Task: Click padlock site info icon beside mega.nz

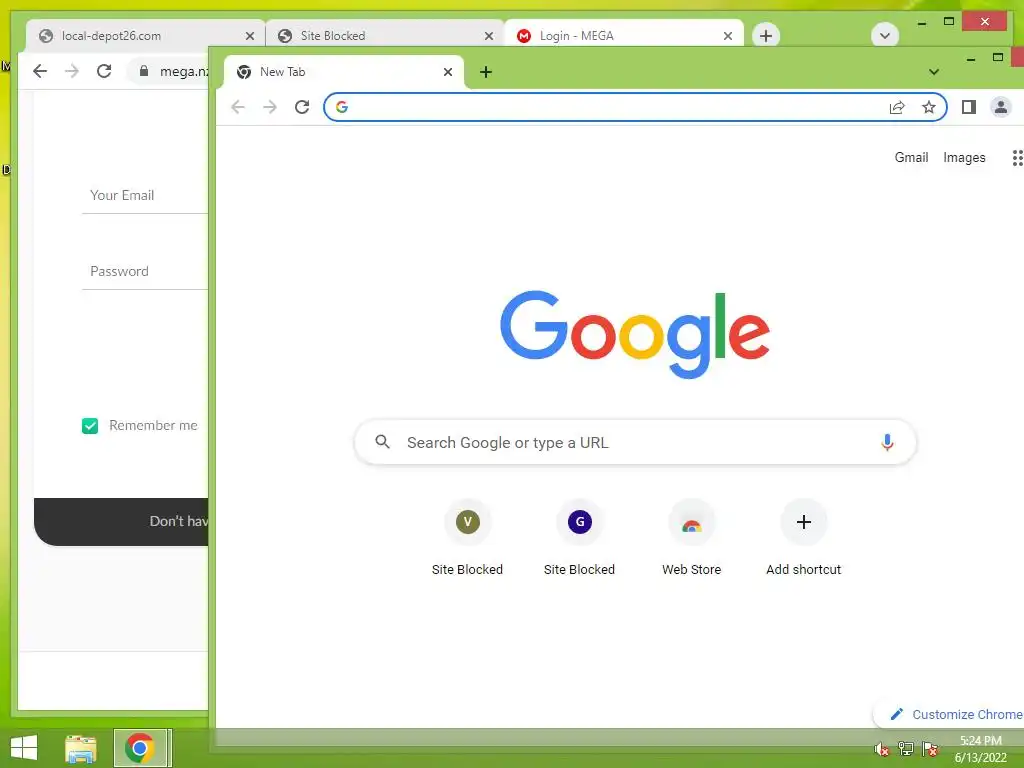Action: point(144,71)
